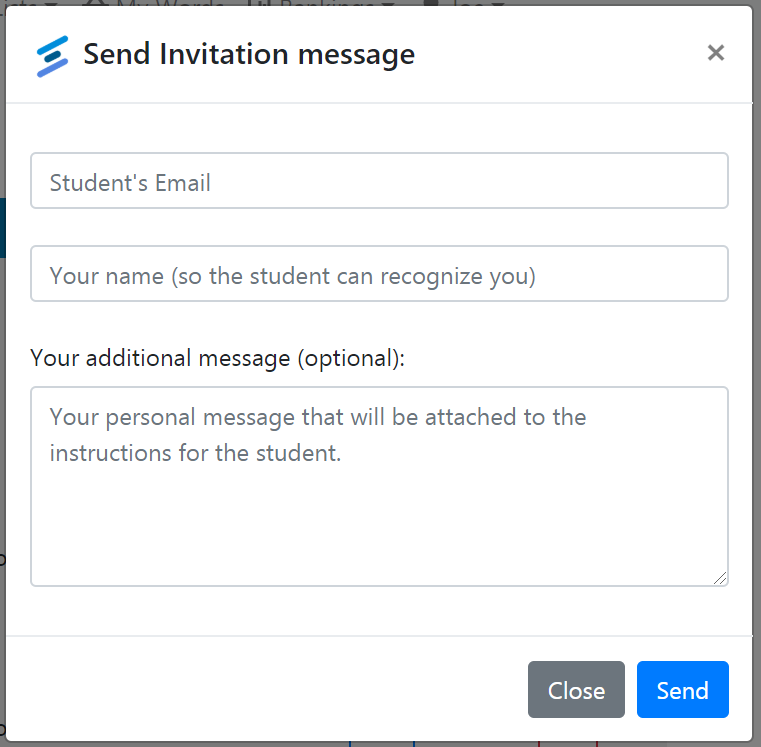Click the text area resize grip icon
The width and height of the screenshot is (761, 747).
coord(720,578)
